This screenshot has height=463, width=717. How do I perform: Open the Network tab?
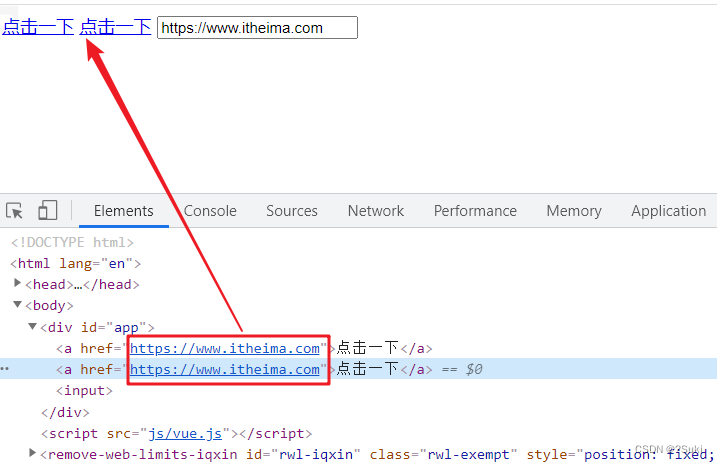pyautogui.click(x=376, y=211)
